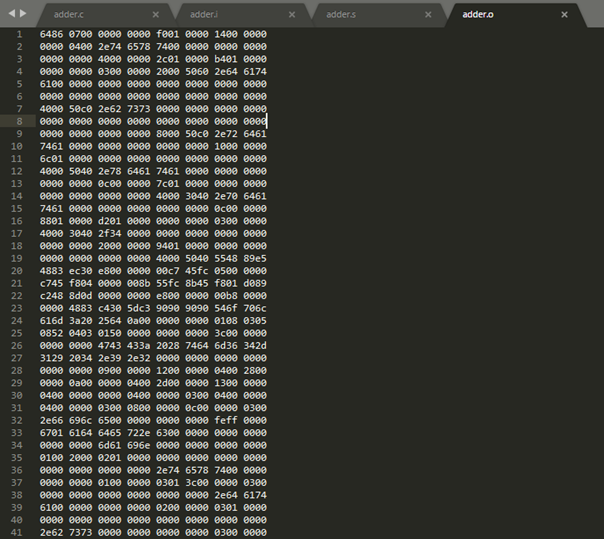The image size is (604, 539).
Task: Click hex word c248 on line 22
Action: tap(51, 296)
